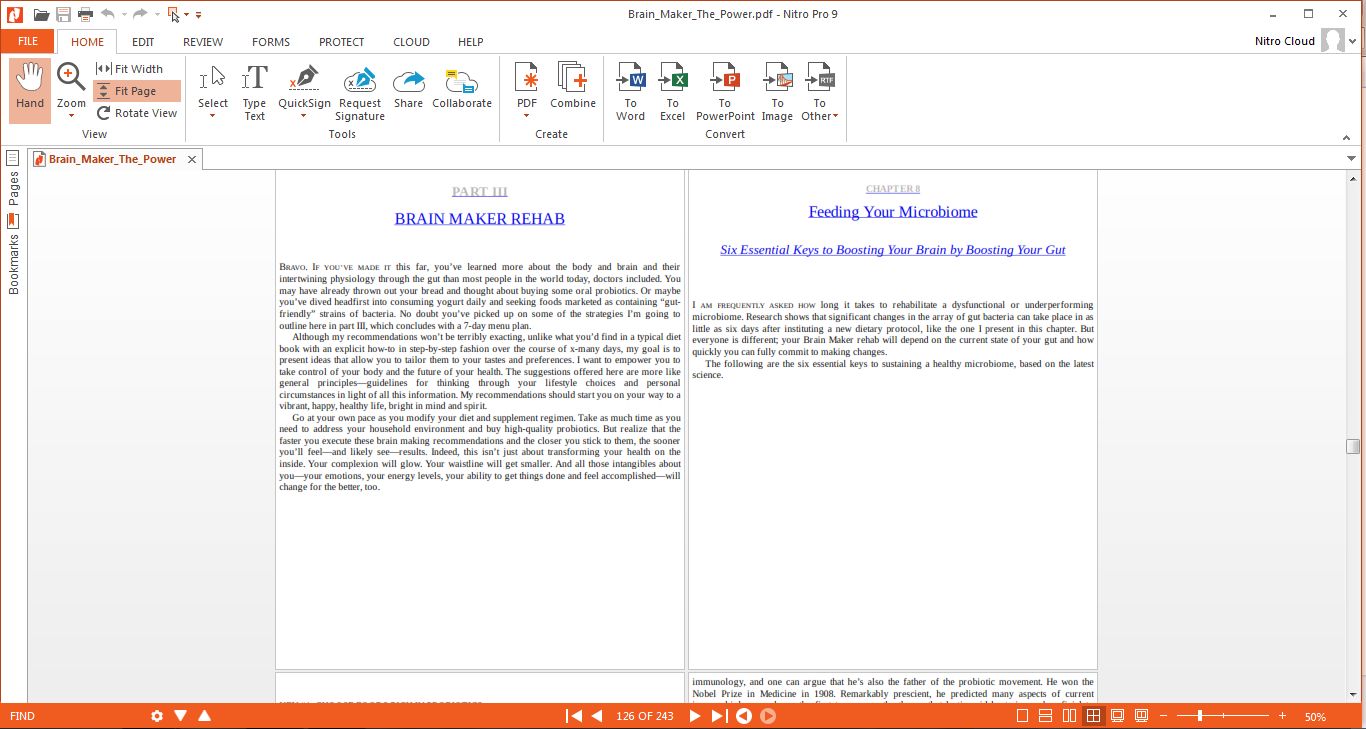Open the FILE menu

tap(28, 42)
